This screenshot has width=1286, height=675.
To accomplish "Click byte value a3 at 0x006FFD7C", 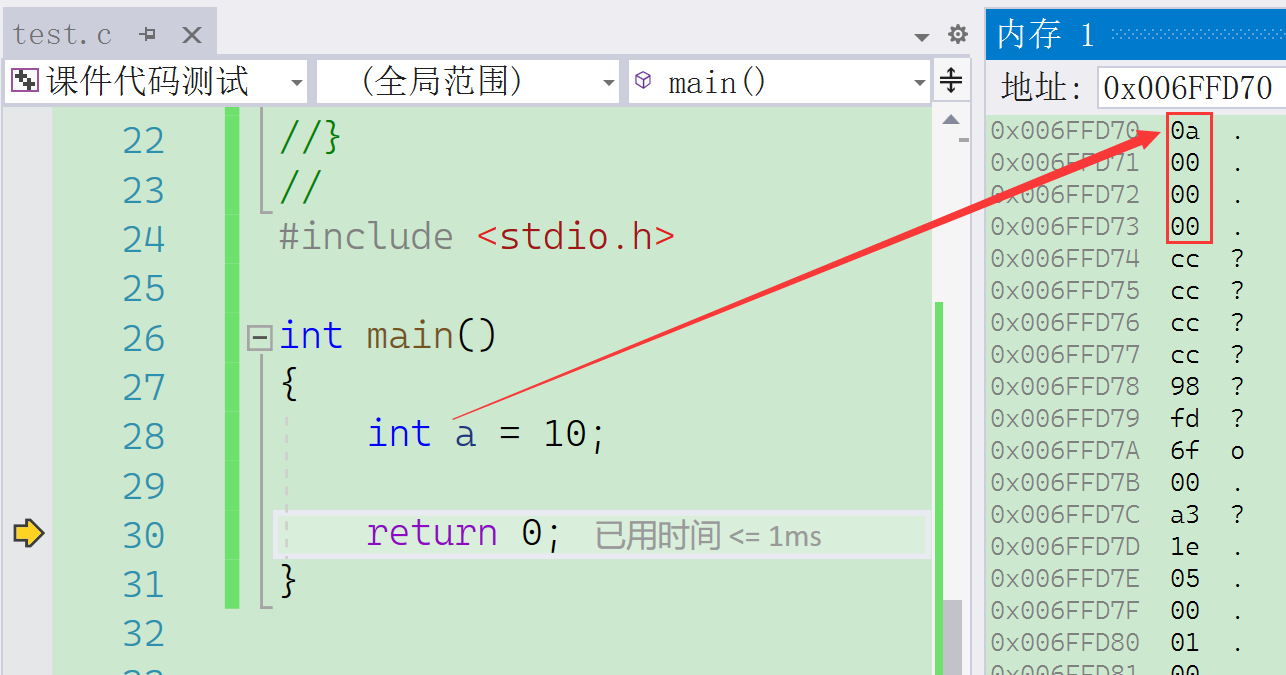I will point(1185,514).
